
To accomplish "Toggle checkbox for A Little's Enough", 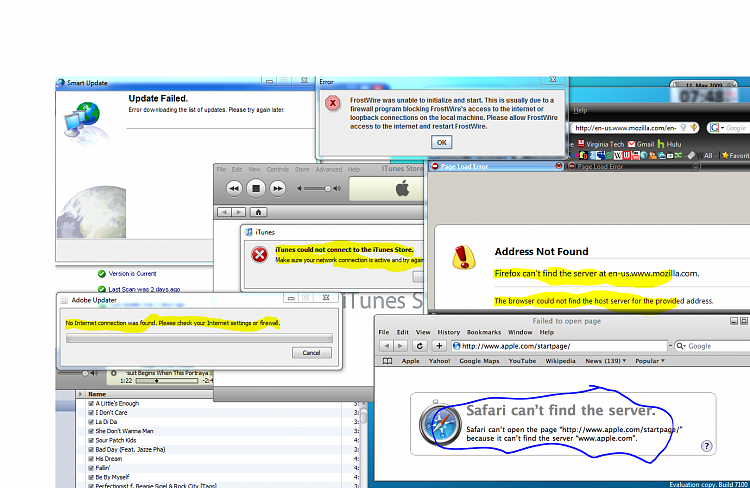I will click(x=91, y=403).
